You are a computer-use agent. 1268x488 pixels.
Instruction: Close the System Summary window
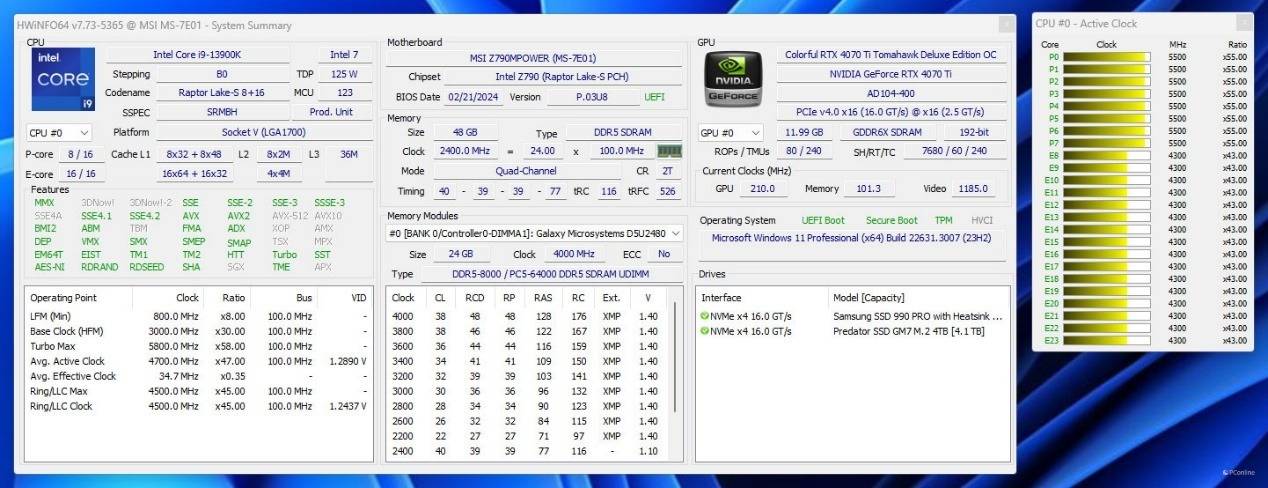(1005, 24)
